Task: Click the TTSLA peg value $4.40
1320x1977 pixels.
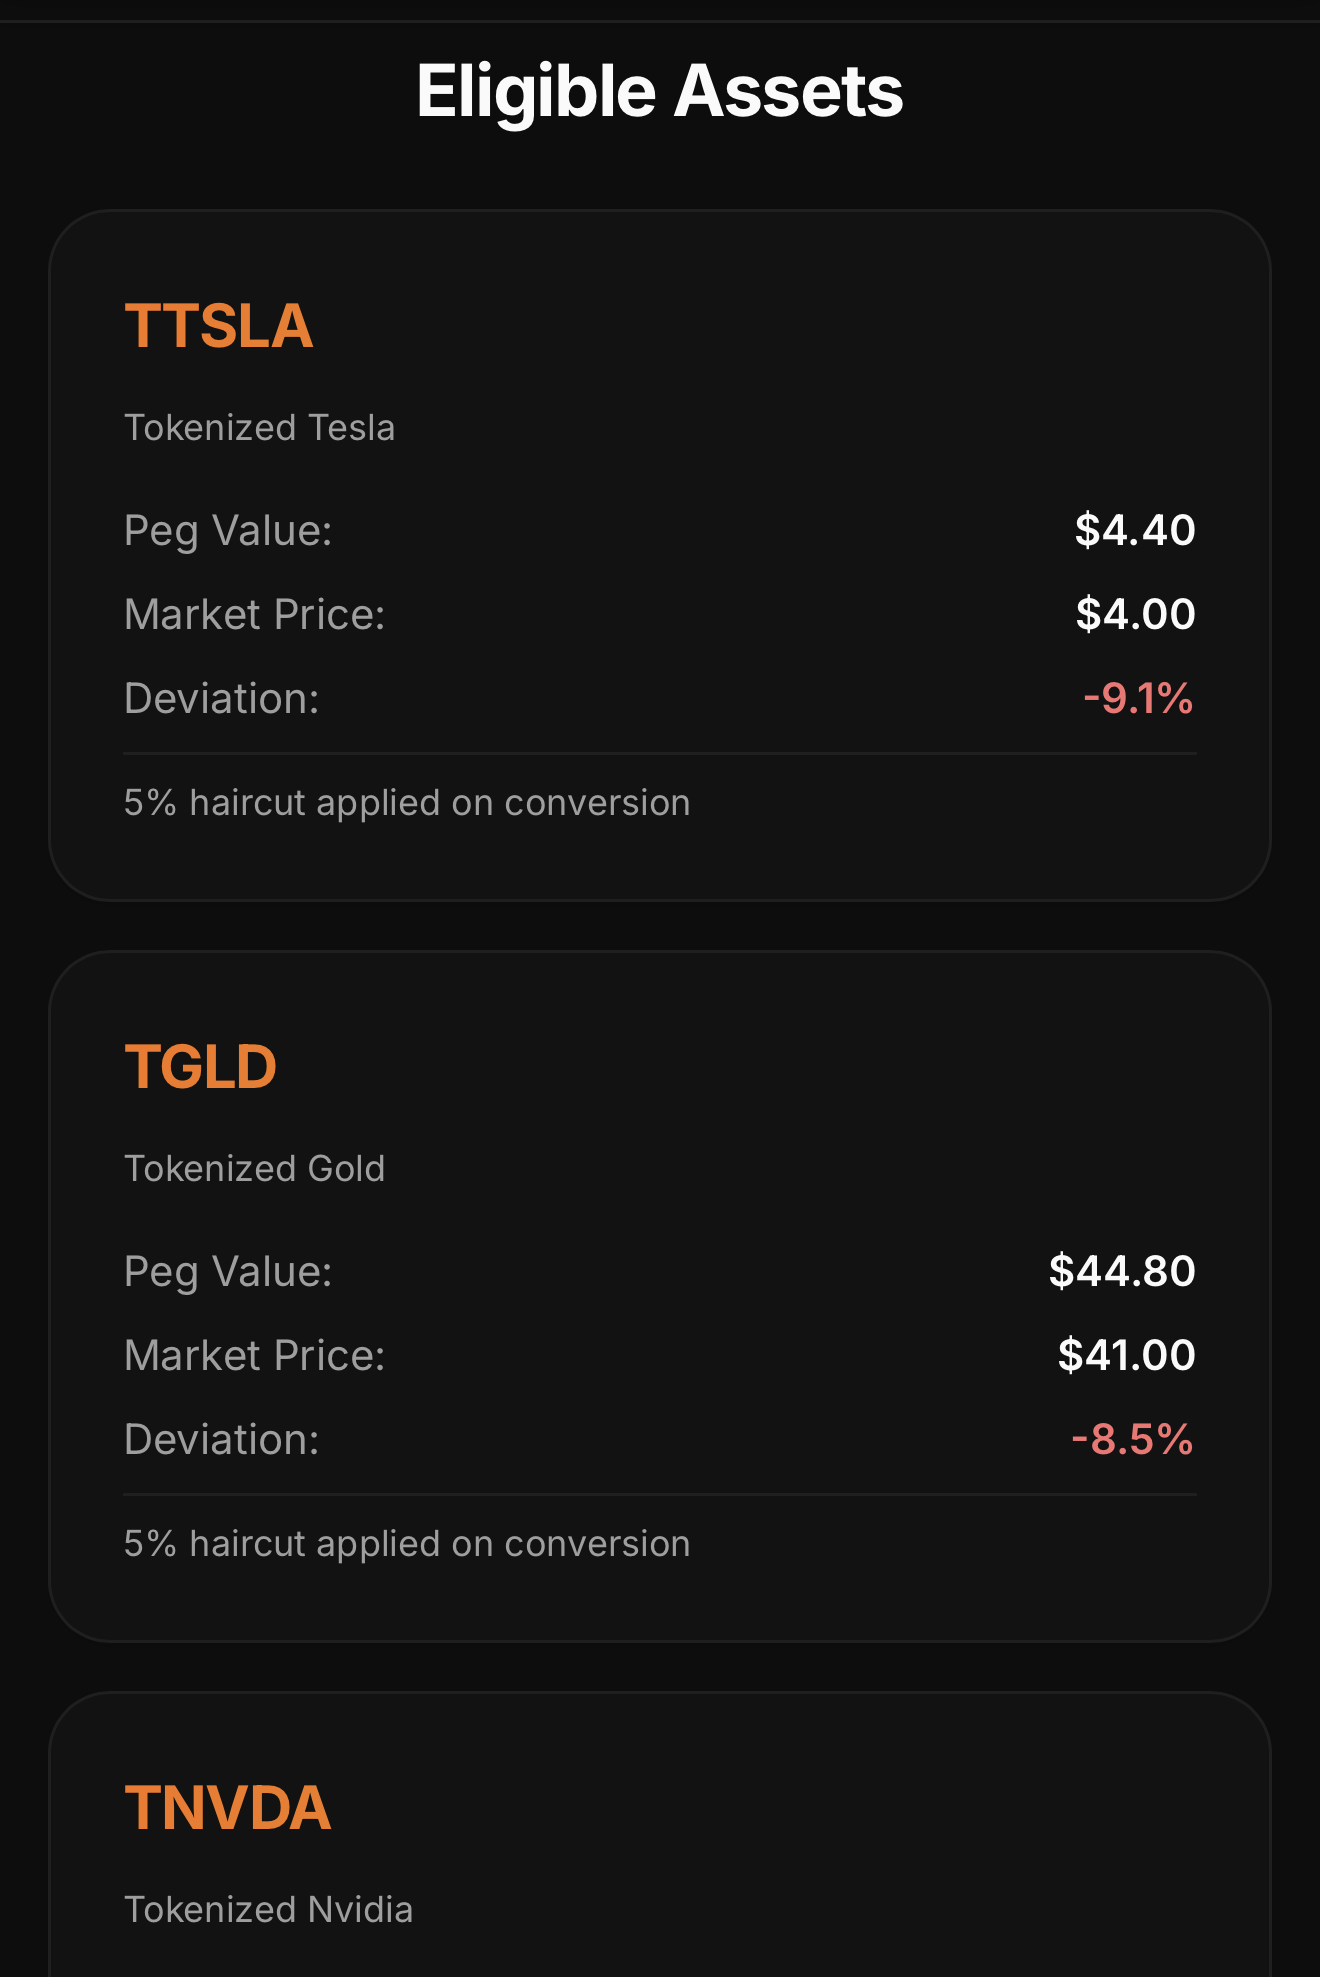Action: tap(1134, 530)
